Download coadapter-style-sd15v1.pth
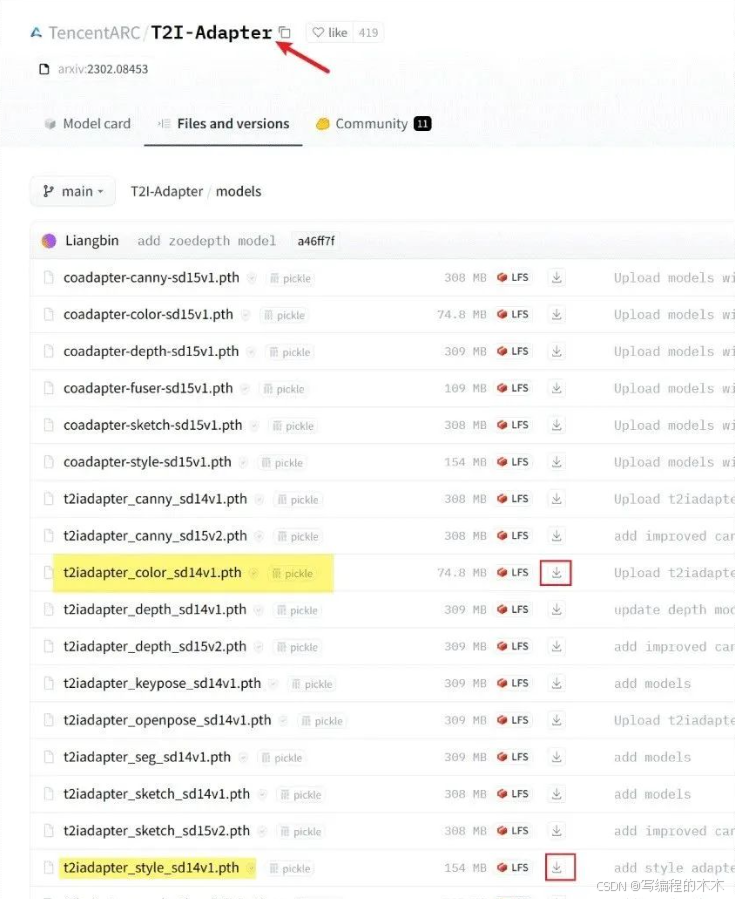The width and height of the screenshot is (735, 899). click(x=556, y=462)
